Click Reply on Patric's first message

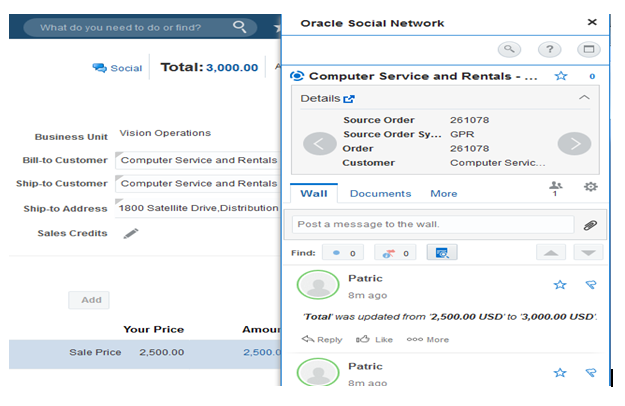pyautogui.click(x=322, y=340)
